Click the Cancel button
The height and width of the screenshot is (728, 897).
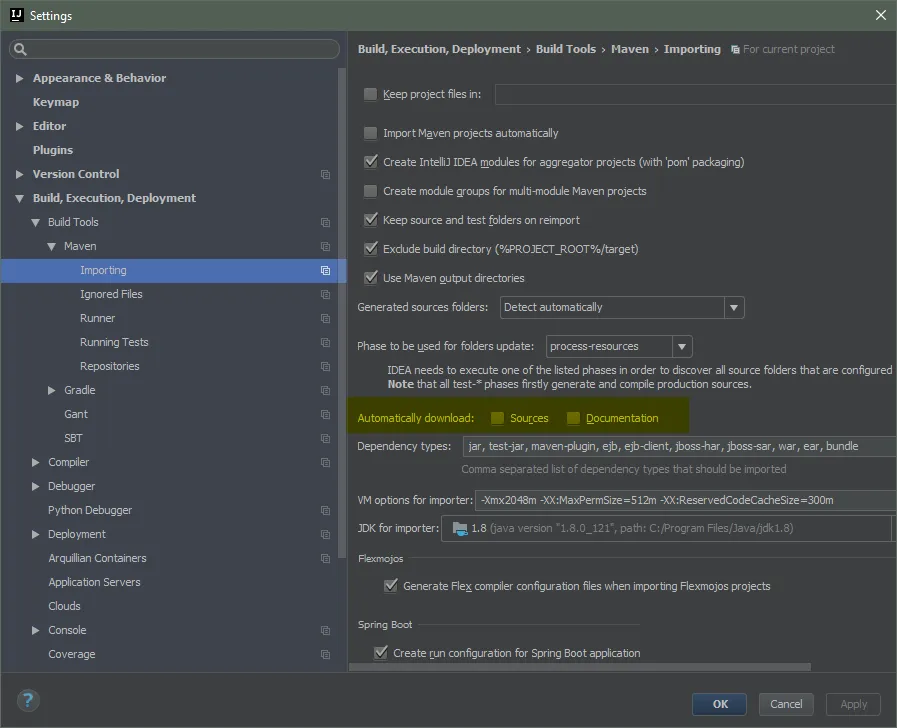786,705
